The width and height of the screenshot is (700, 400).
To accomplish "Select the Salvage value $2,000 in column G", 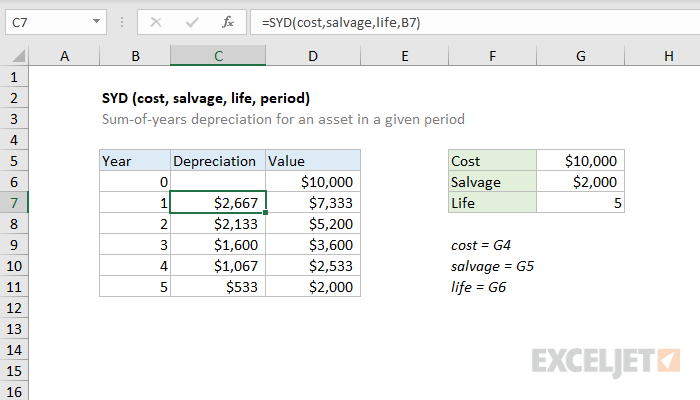I will pyautogui.click(x=580, y=182).
